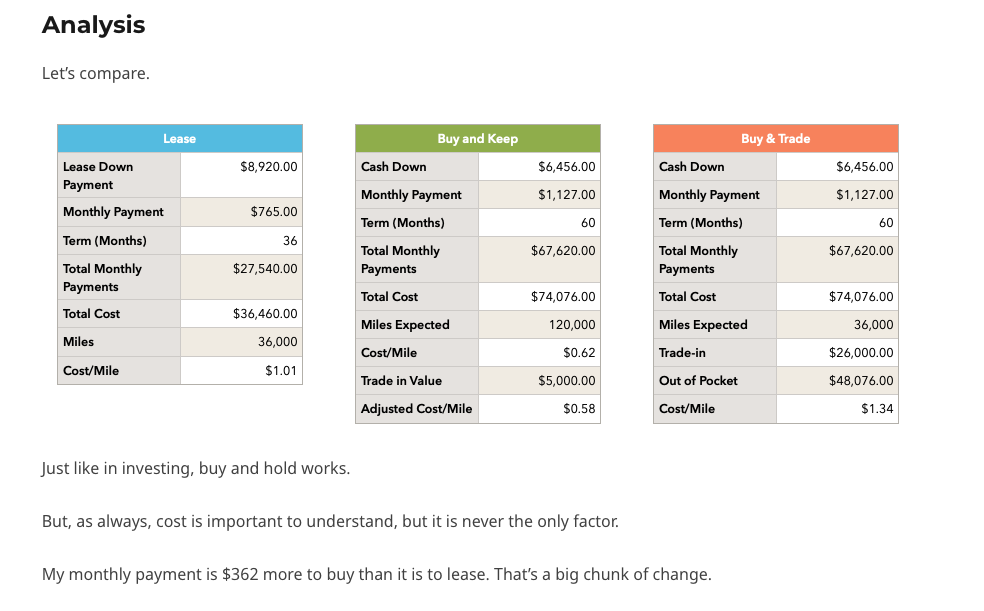Select the 120,000 miles expected cell
This screenshot has width=984, height=611.
pyautogui.click(x=572, y=325)
